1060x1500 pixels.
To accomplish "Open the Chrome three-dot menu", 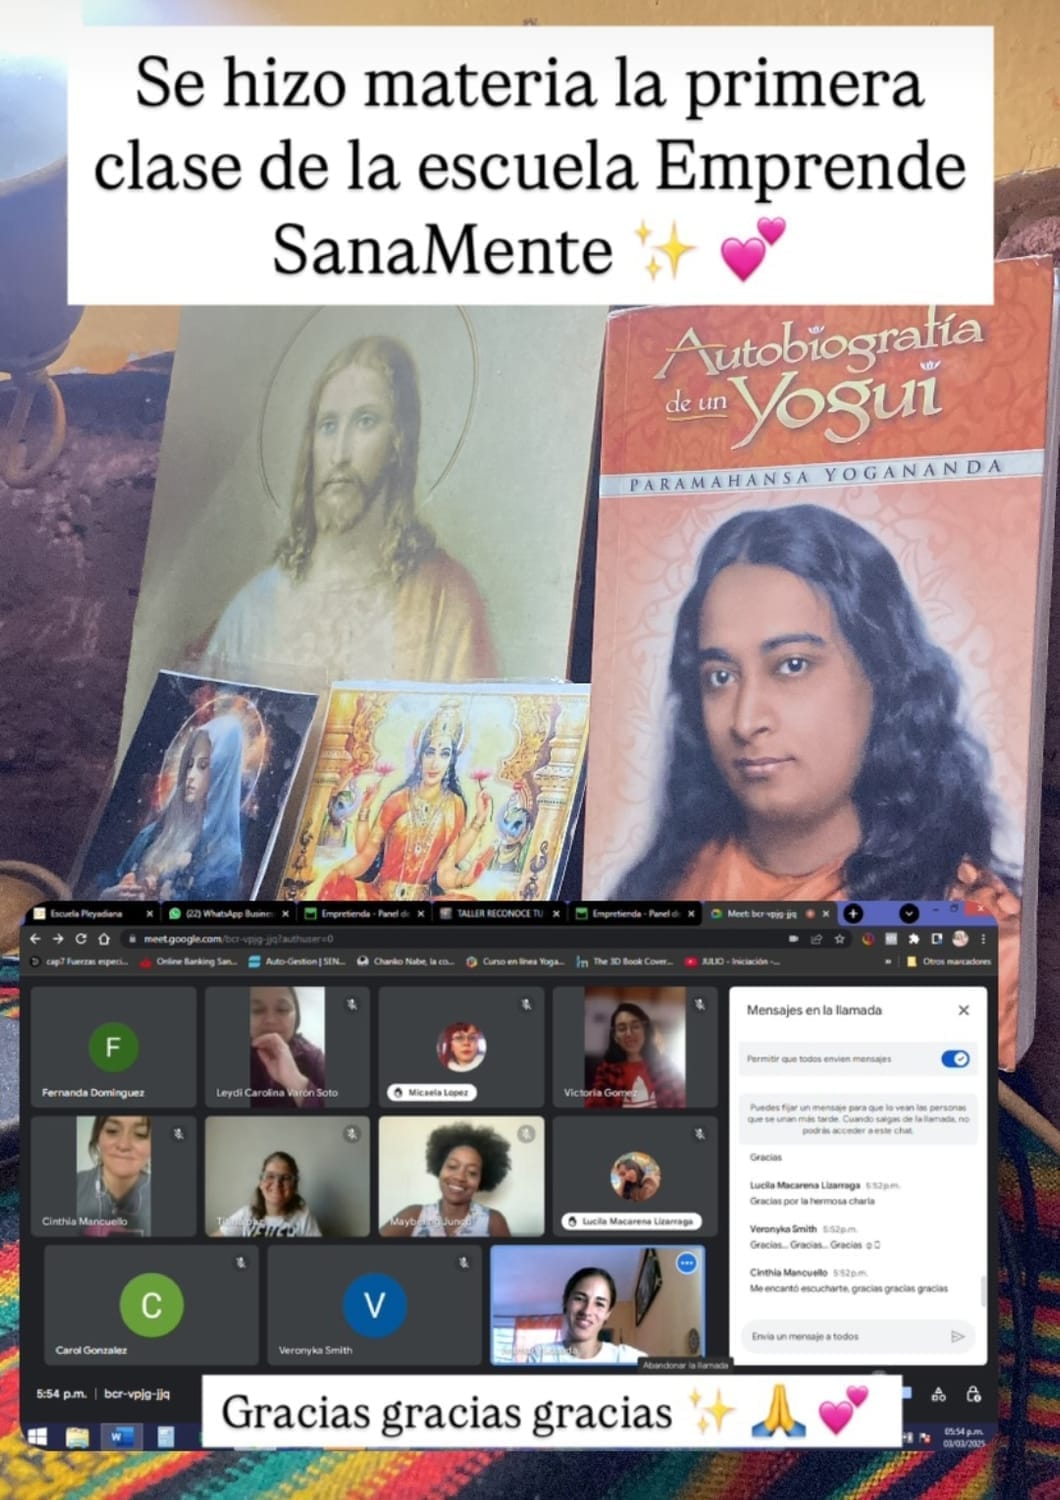I will pyautogui.click(x=983, y=939).
